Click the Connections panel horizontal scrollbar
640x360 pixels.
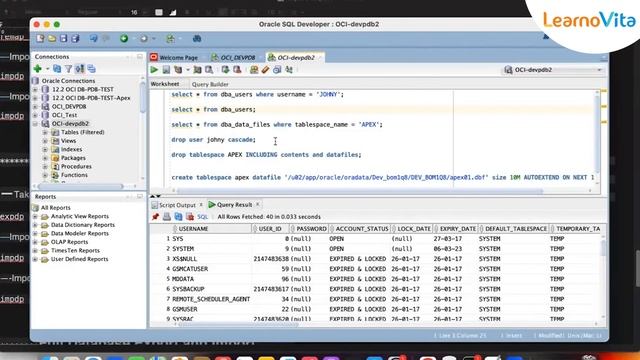[82, 186]
